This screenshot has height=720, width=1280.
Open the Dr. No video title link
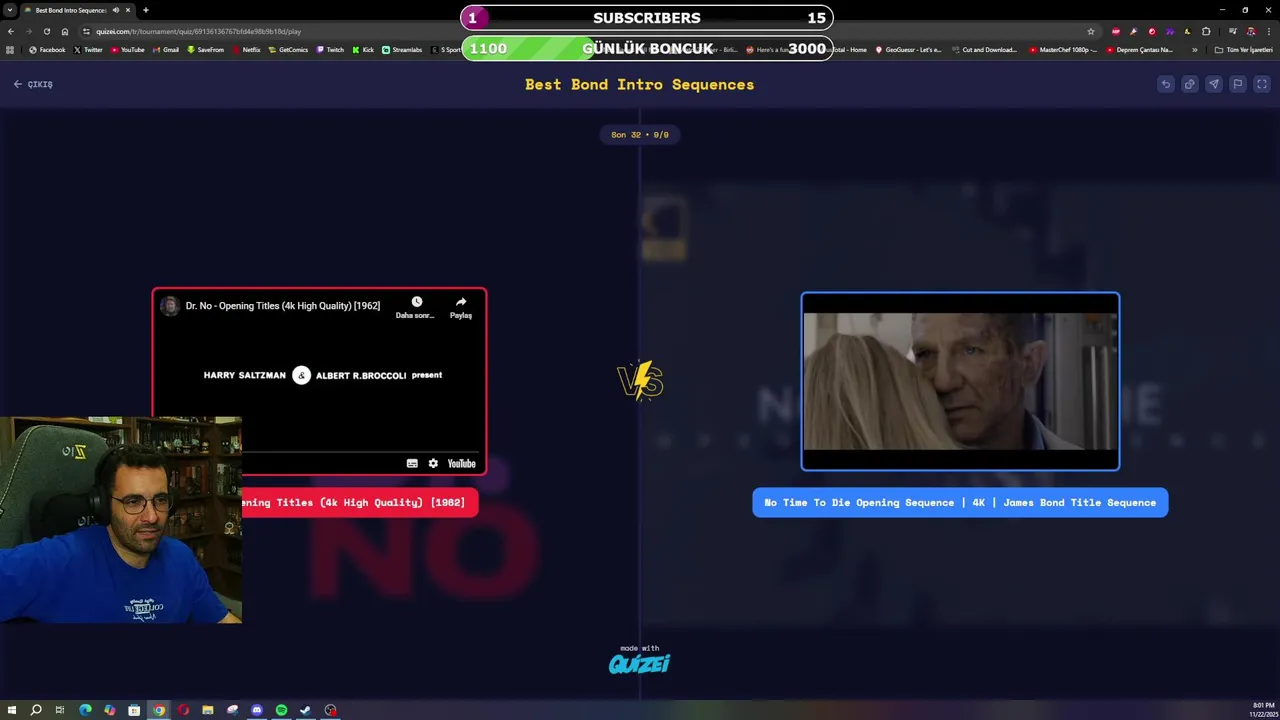point(283,306)
